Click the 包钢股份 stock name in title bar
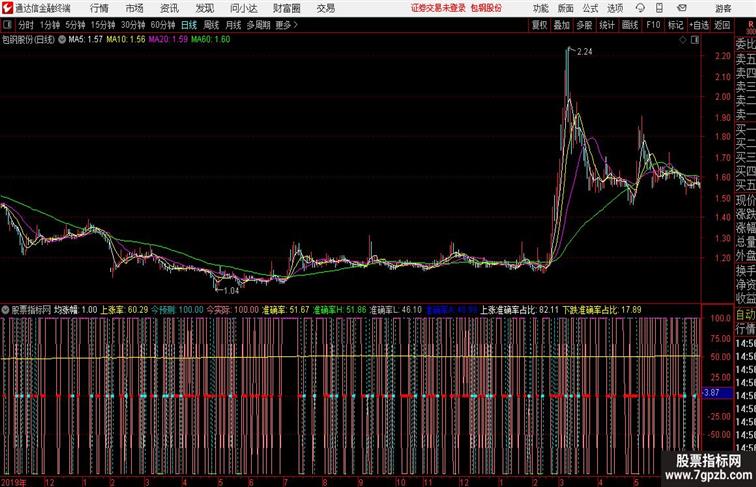756x487 pixels. 486,8
